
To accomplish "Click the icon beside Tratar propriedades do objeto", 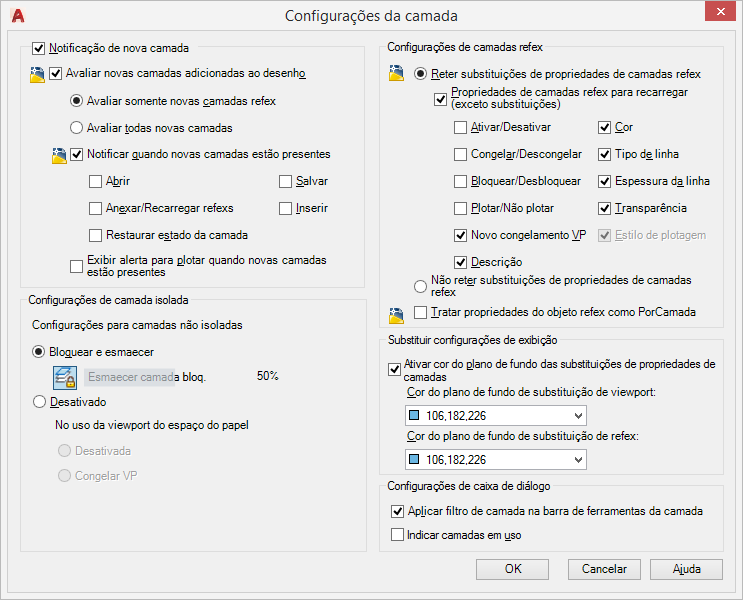I will tap(396, 314).
